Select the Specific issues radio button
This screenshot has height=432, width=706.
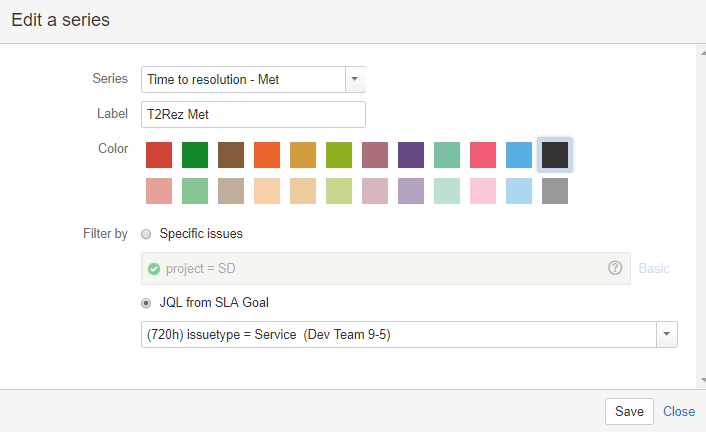tap(147, 234)
